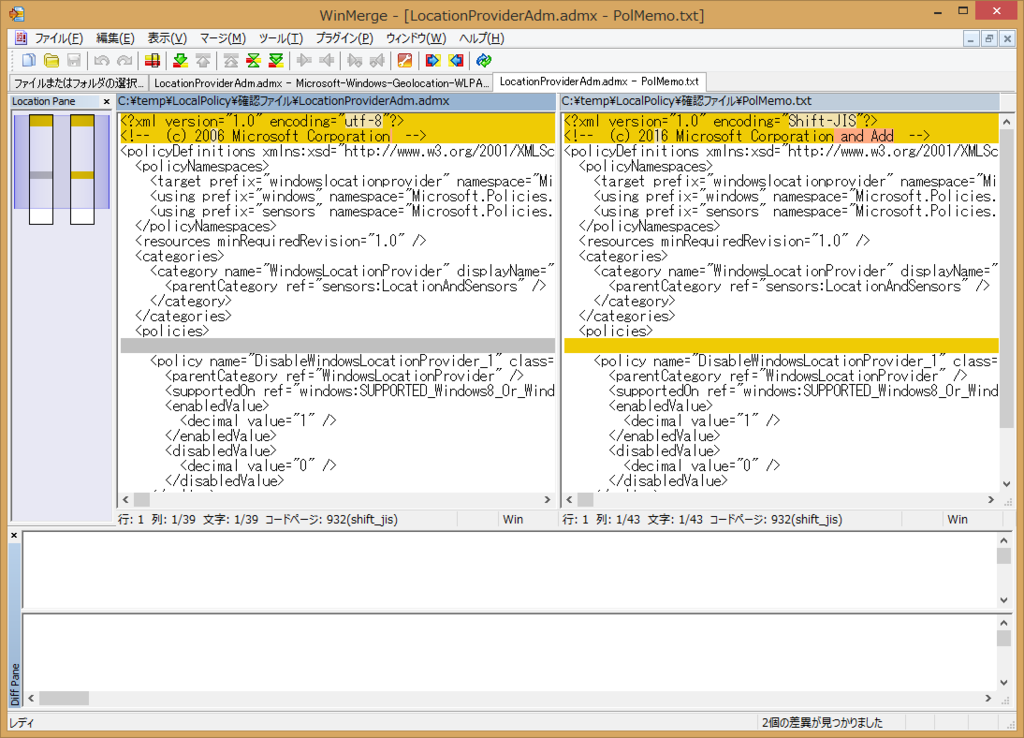Click Copy left and advance icon
The height and width of the screenshot is (738, 1024).
377,61
